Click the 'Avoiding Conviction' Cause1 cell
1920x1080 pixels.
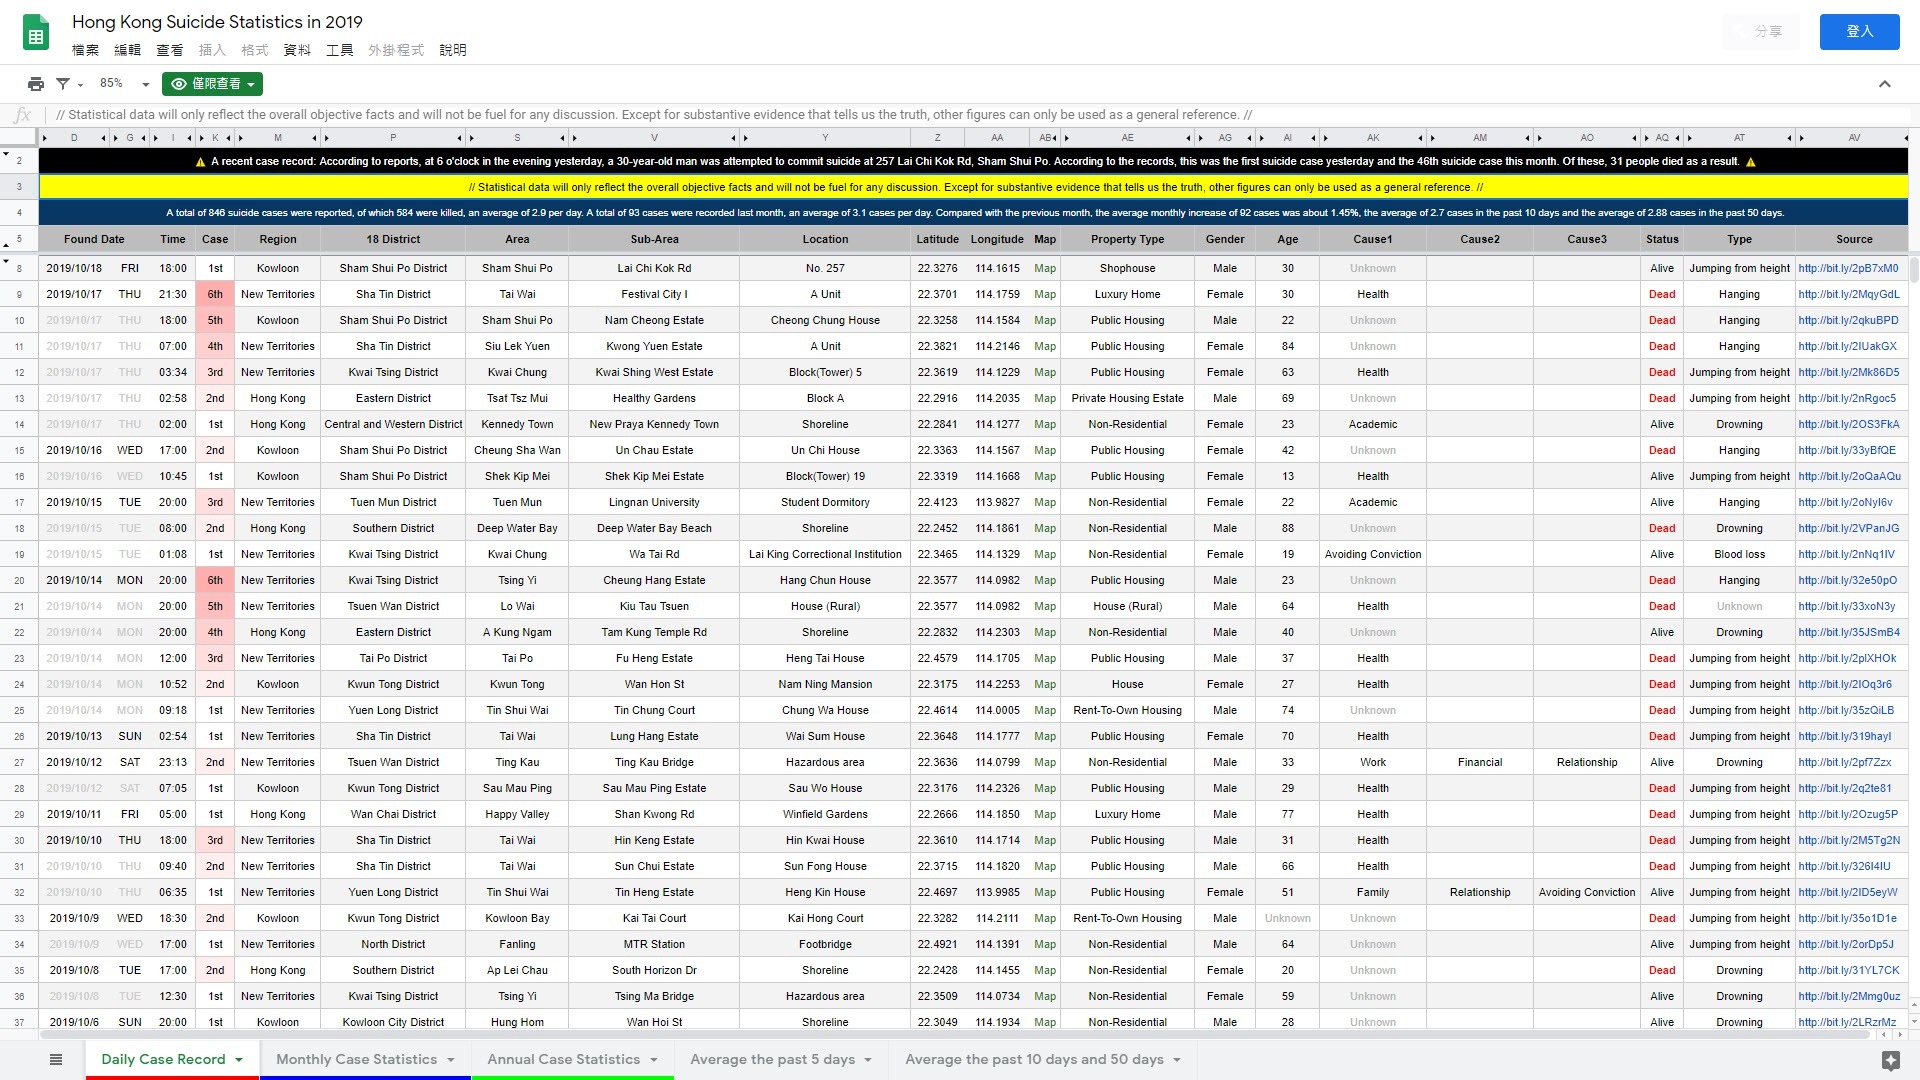tap(1373, 554)
